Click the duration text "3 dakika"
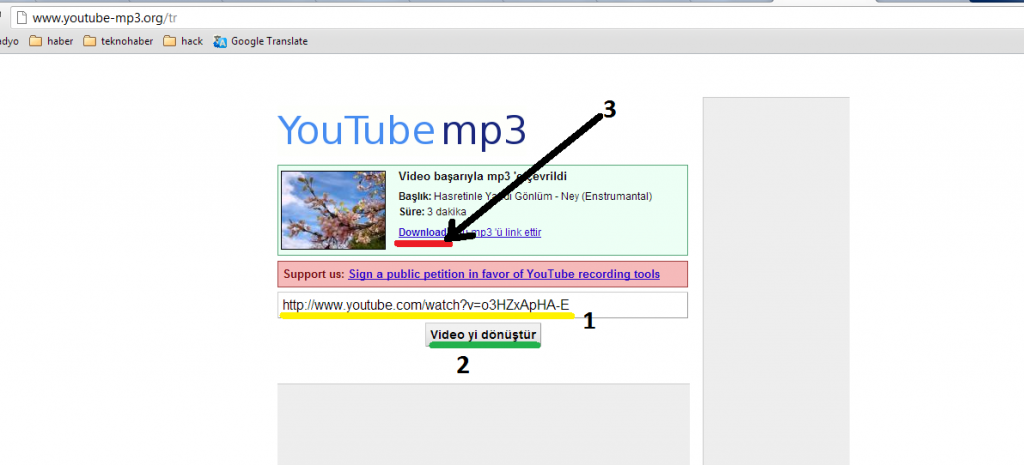This screenshot has width=1024, height=465. pos(447,212)
